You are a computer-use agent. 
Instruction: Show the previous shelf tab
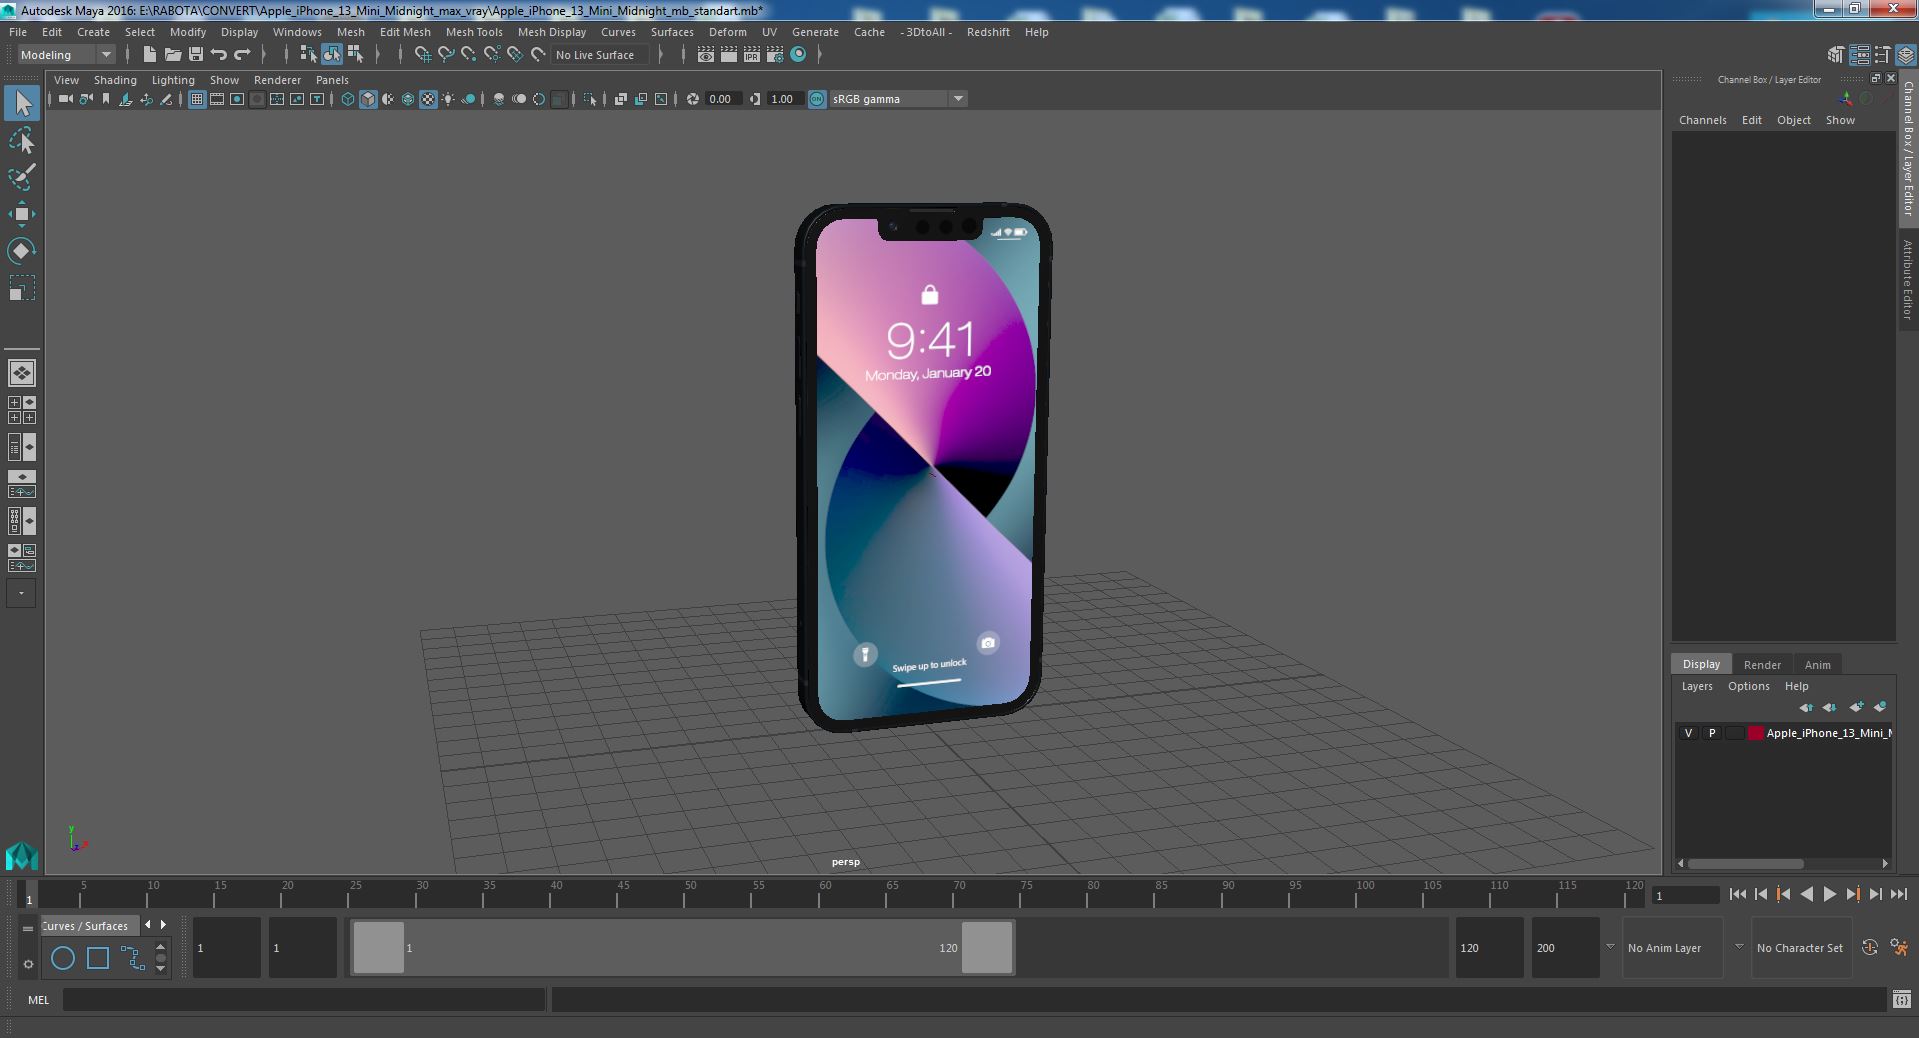(x=148, y=925)
